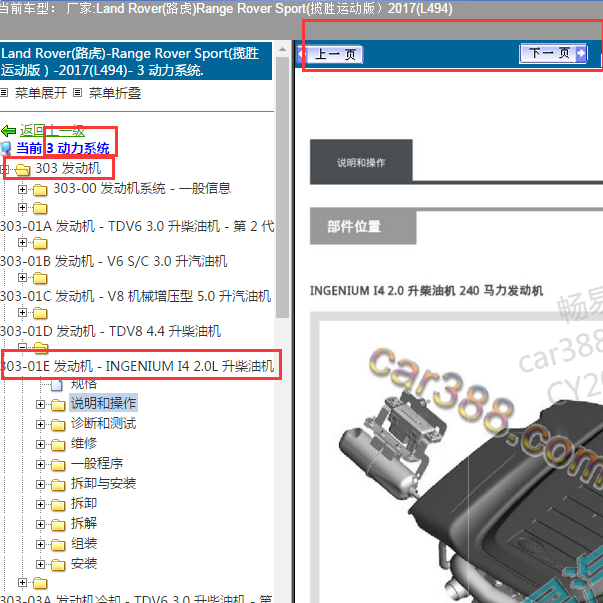Image resolution: width=603 pixels, height=603 pixels.
Task: Expand the 一般程序 folder node
Action: pos(40,464)
